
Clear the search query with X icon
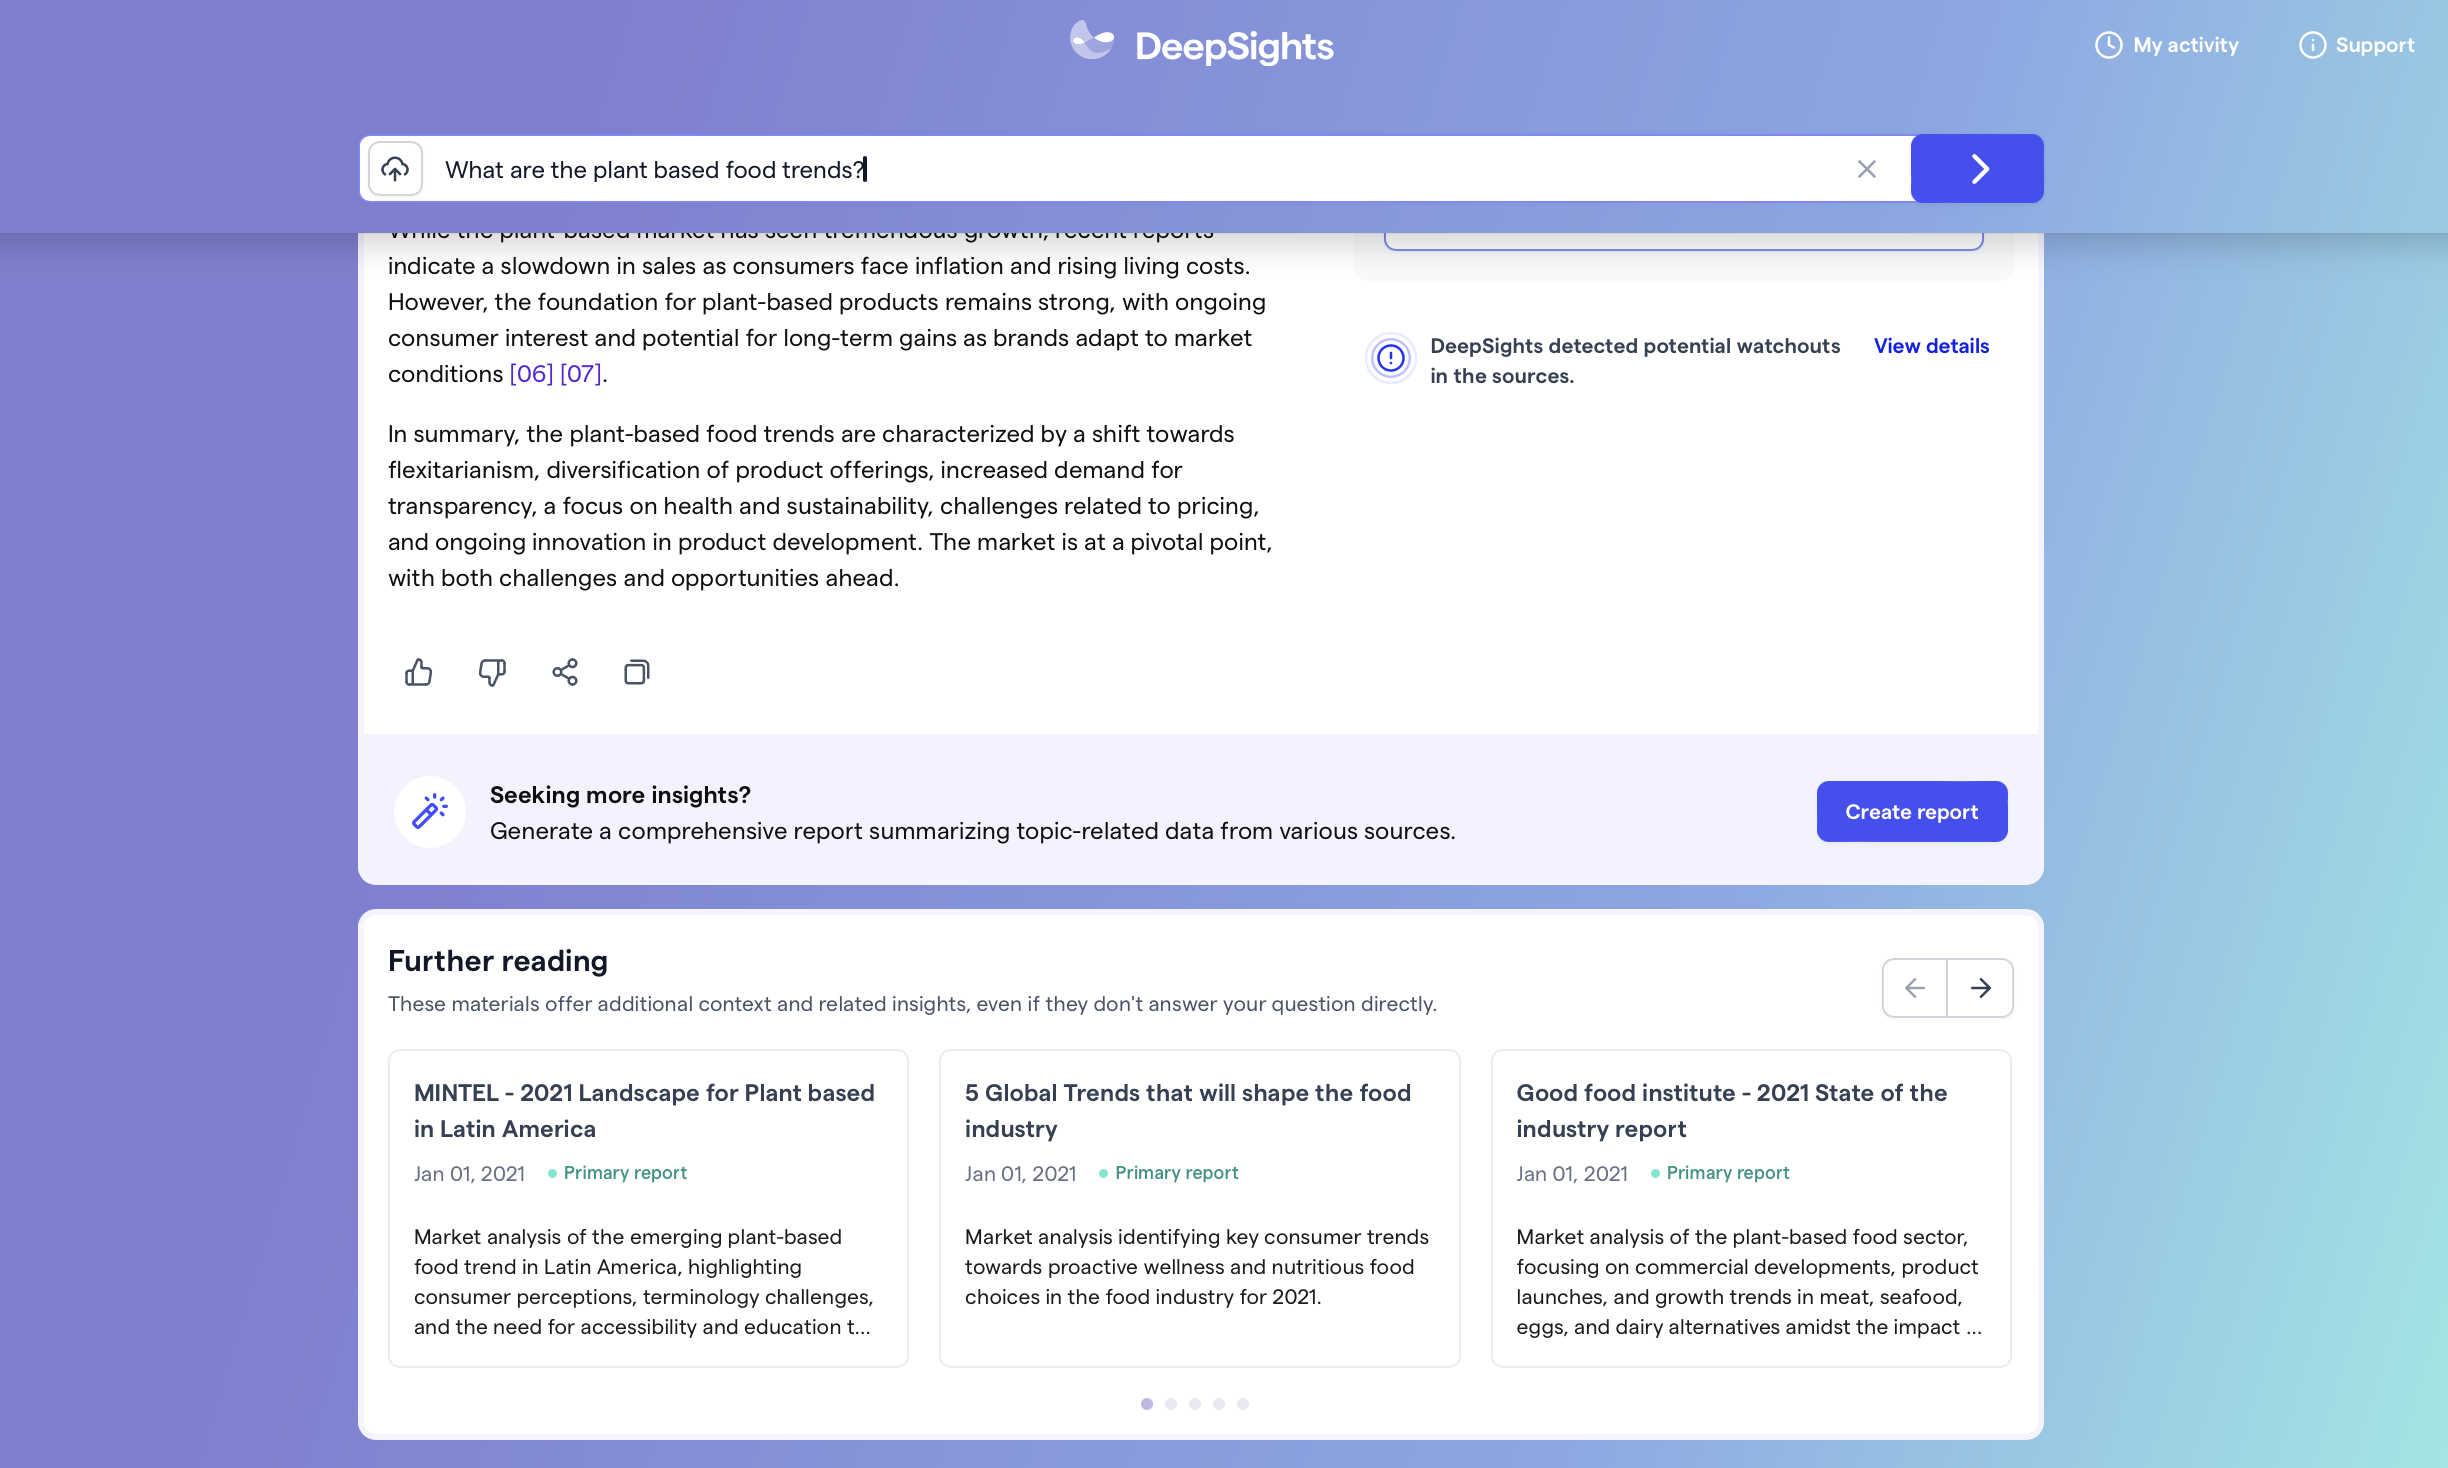click(x=1866, y=169)
